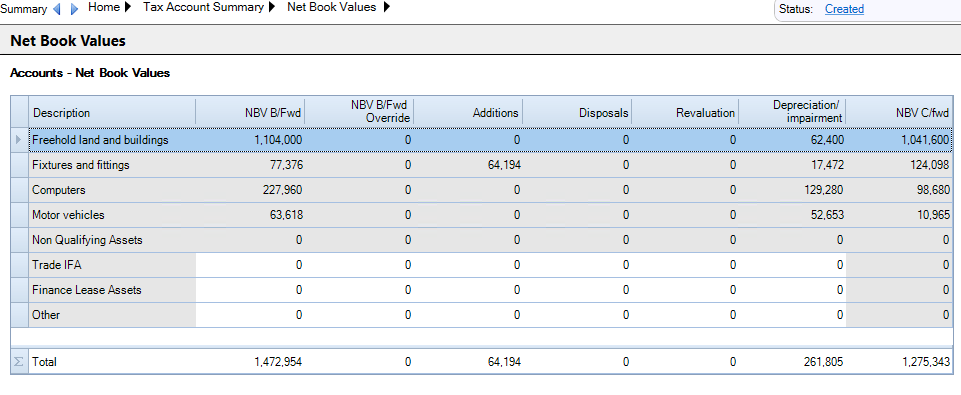Click the 17,472 depreciation cell
The height and width of the screenshot is (395, 961).
pos(792,165)
